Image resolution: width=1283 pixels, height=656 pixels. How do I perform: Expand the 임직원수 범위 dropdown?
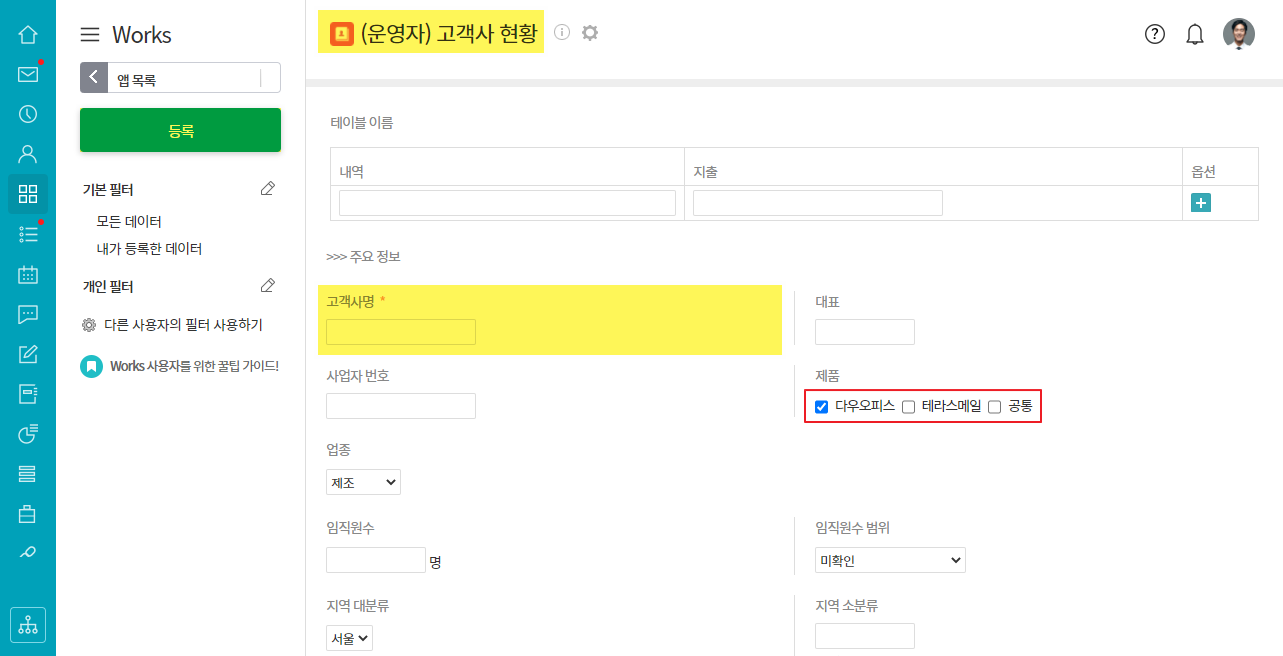tap(890, 560)
